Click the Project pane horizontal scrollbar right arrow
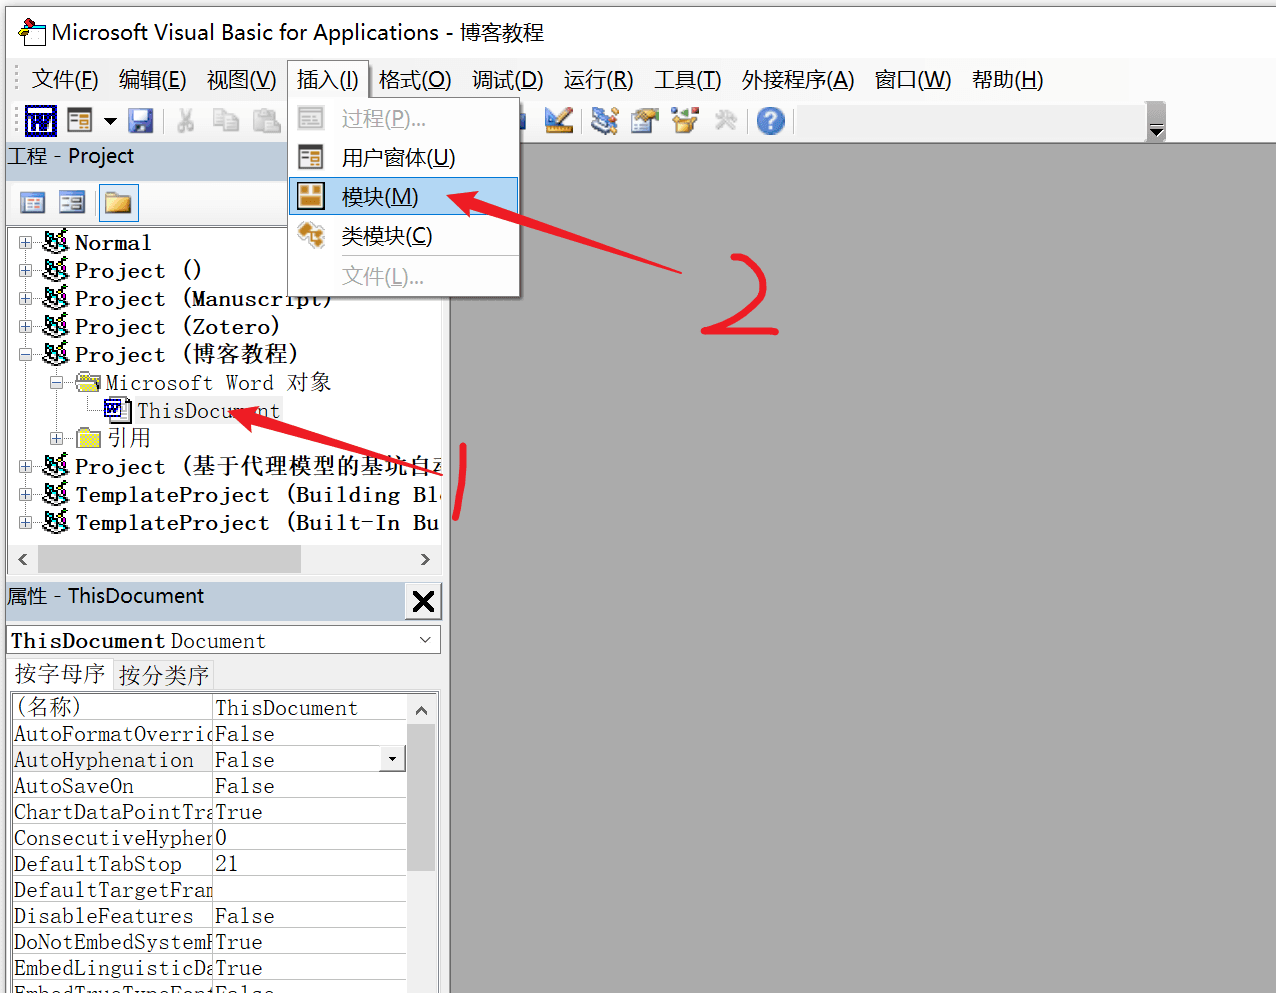This screenshot has height=993, width=1276. pos(425,559)
